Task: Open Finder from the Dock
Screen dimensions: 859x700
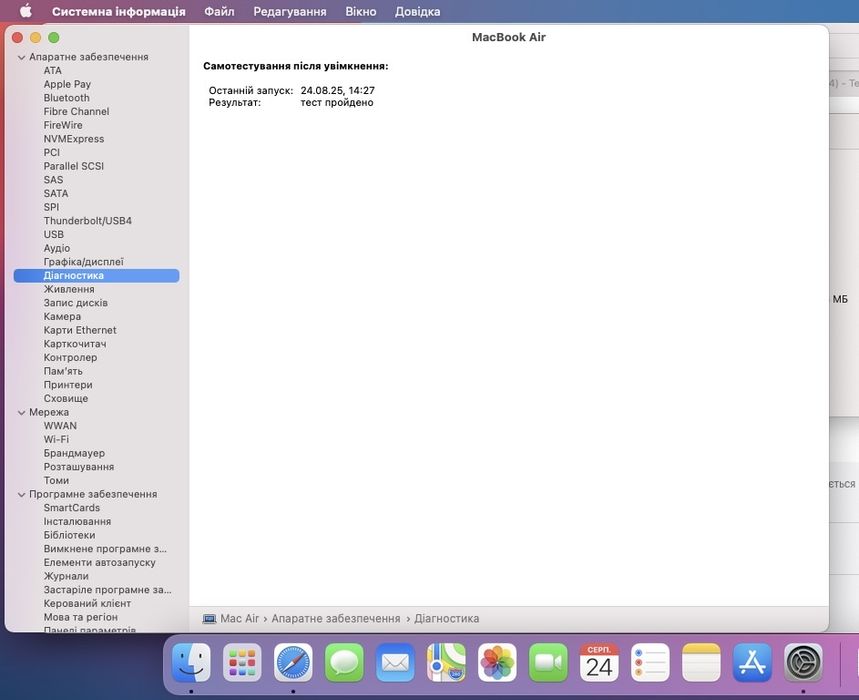Action: point(191,663)
